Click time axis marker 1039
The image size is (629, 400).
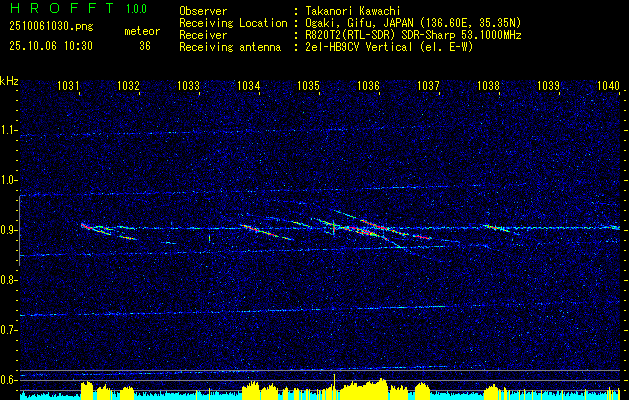coord(548,85)
